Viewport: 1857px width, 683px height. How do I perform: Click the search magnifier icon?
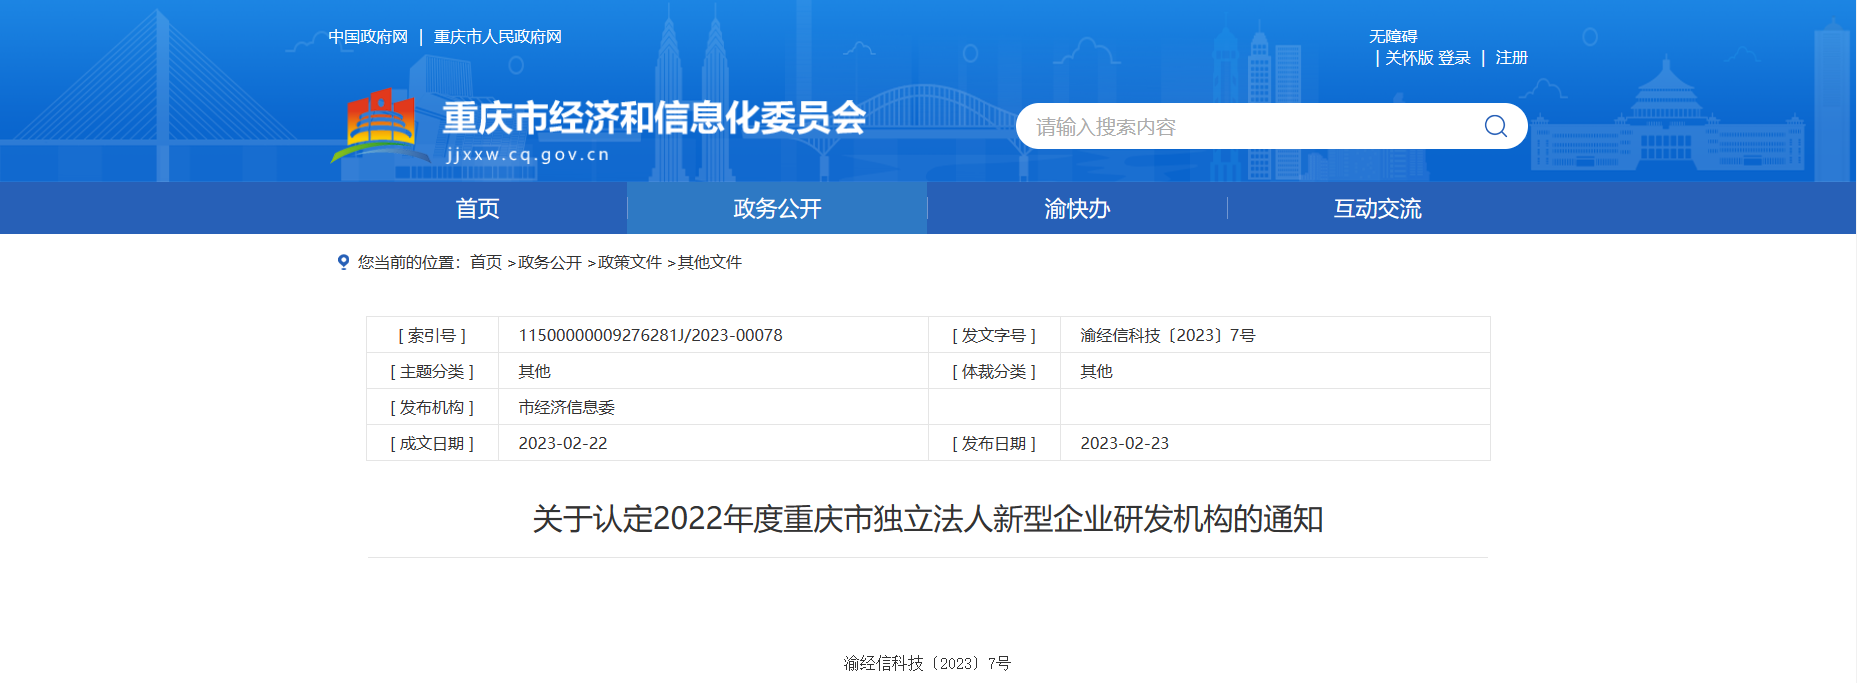coord(1495,126)
